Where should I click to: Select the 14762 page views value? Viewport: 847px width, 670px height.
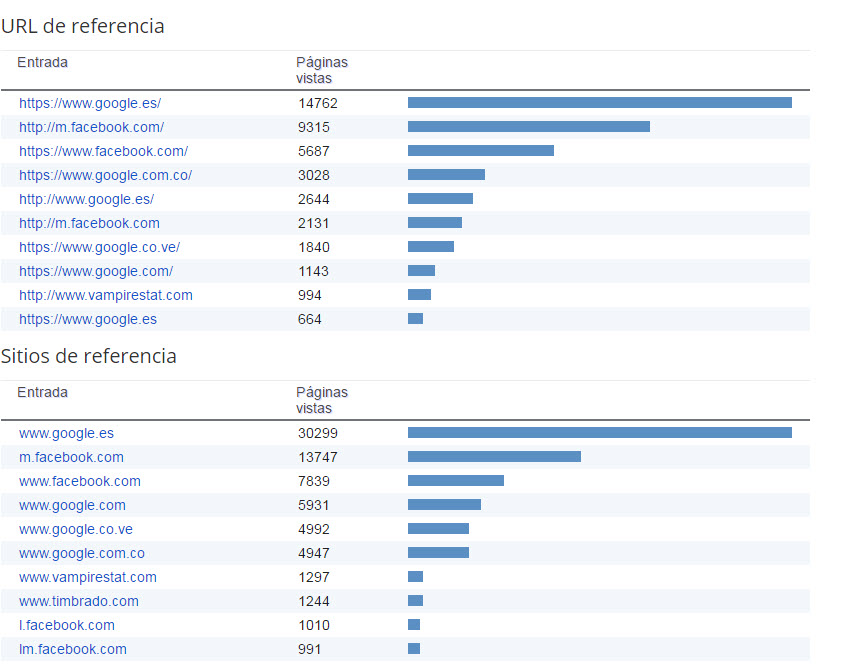(318, 103)
